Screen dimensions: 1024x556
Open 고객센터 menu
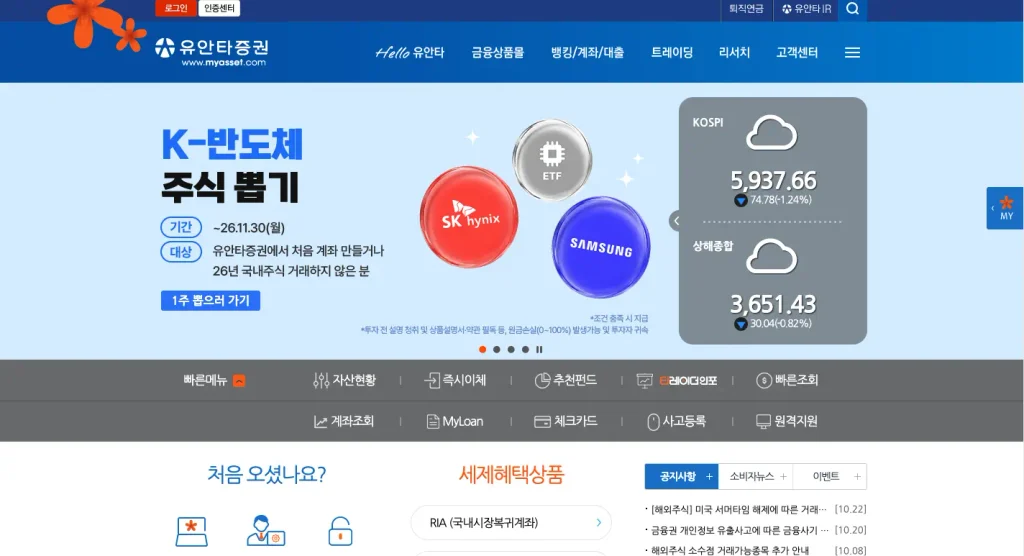click(x=797, y=53)
